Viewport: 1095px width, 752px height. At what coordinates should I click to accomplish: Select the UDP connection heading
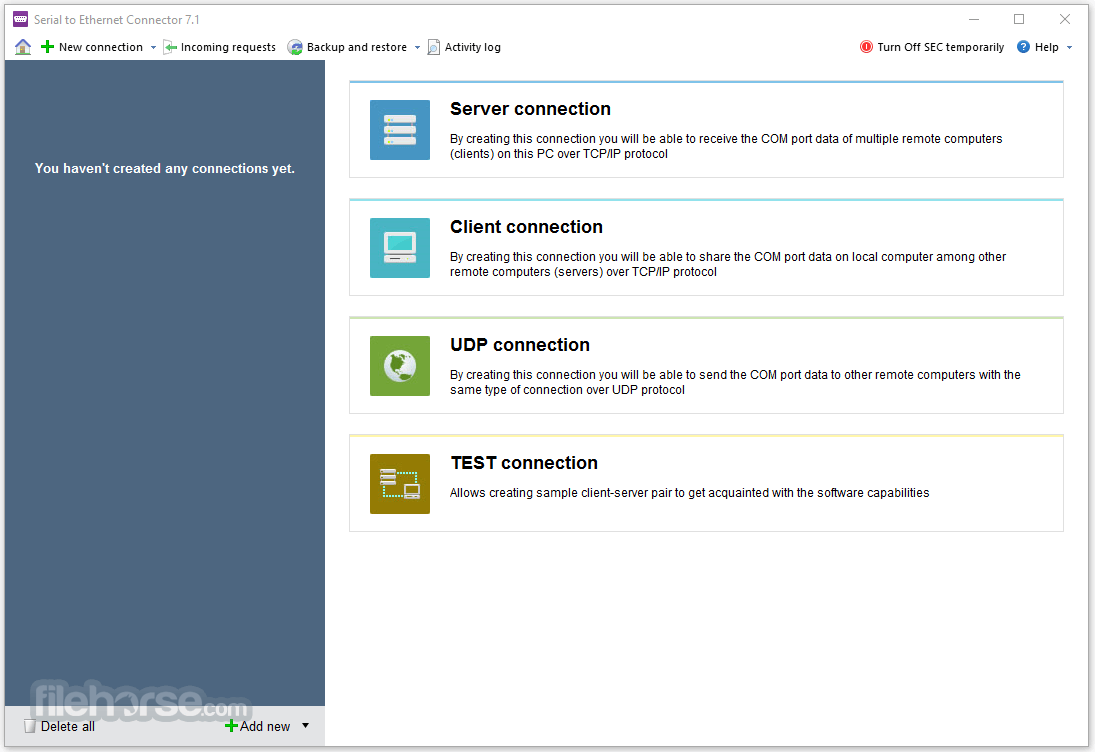click(520, 345)
